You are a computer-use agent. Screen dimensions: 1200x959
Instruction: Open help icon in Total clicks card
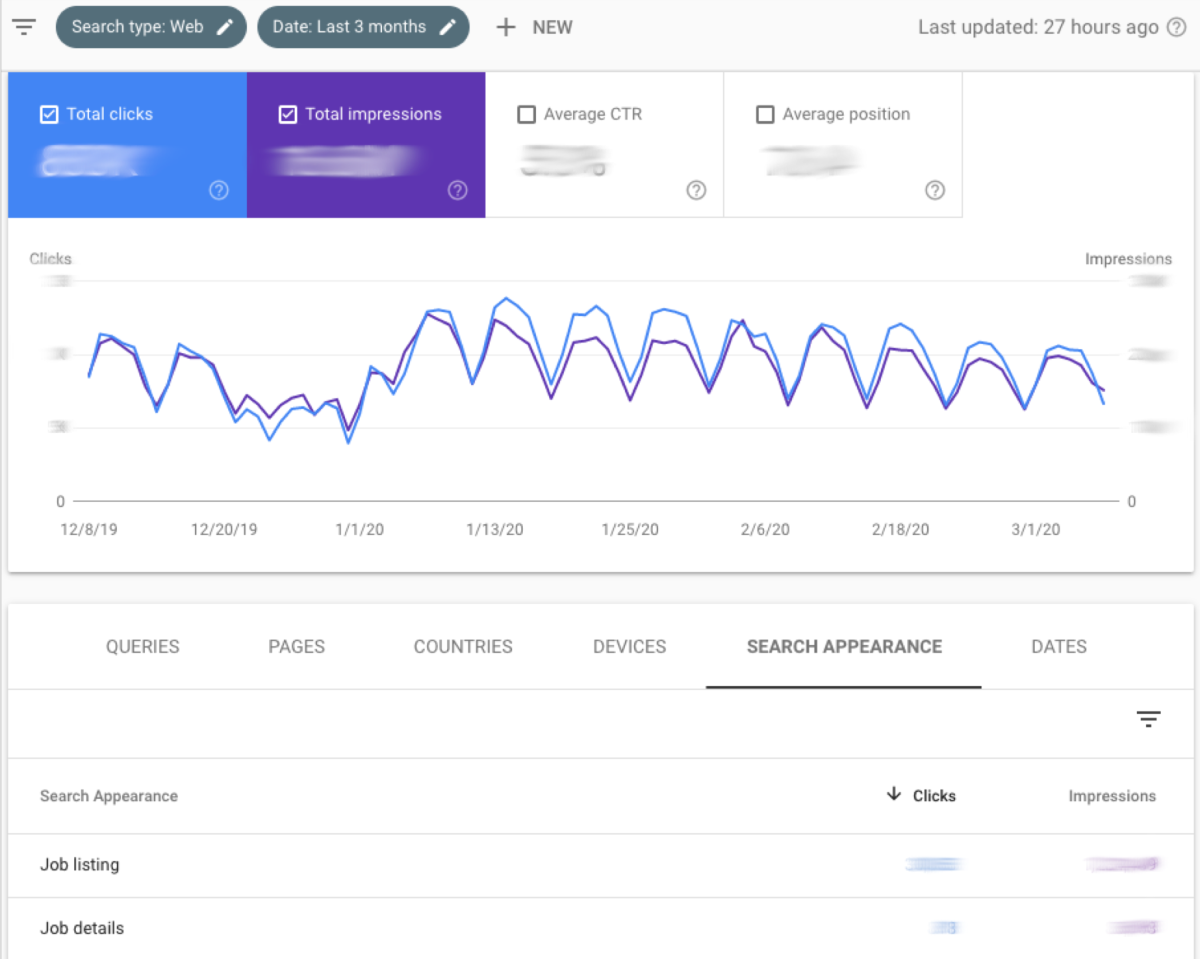[x=219, y=190]
